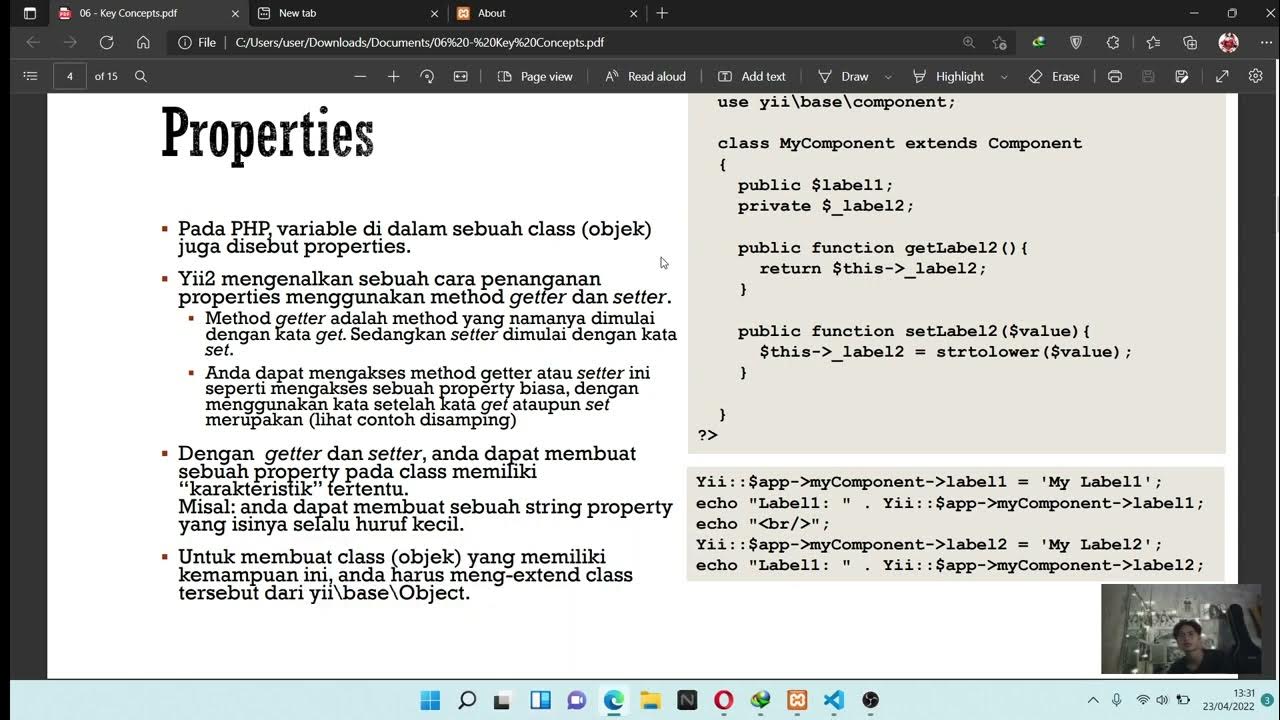Expand the Draw options dropdown arrow
The image size is (1280, 720).
pyautogui.click(x=886, y=76)
